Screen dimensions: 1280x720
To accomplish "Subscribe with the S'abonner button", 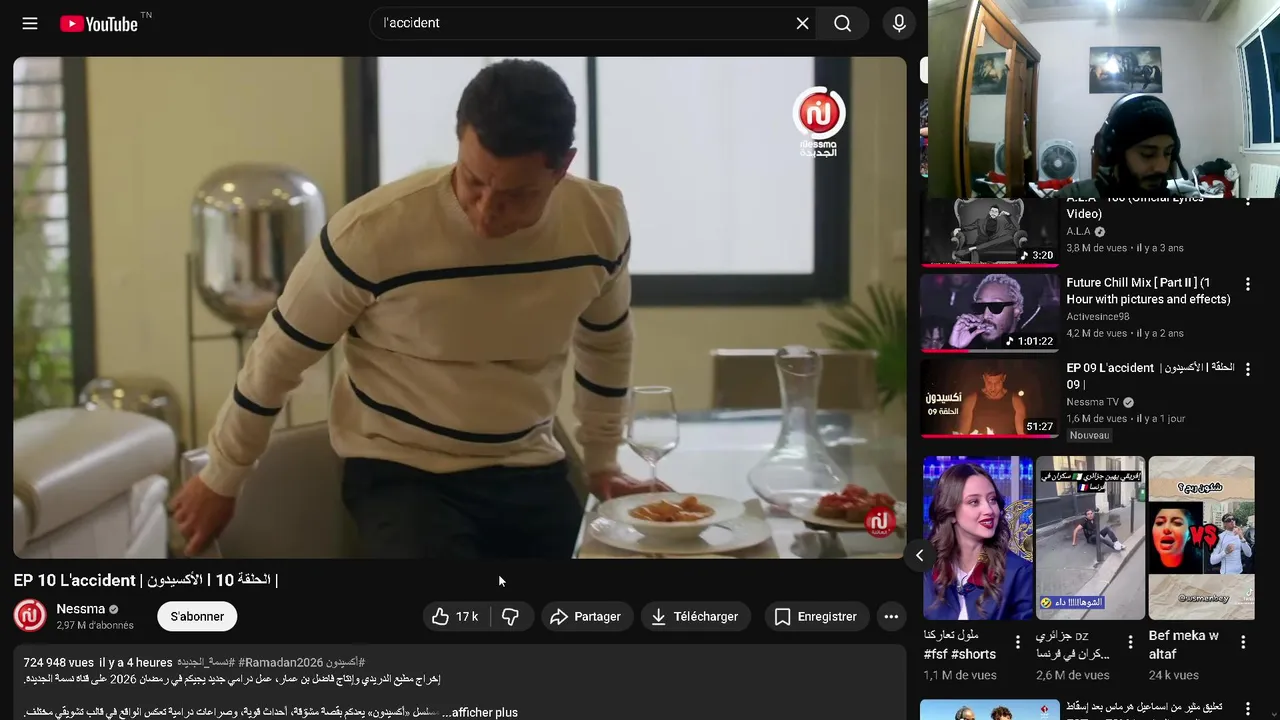I will [x=197, y=617].
